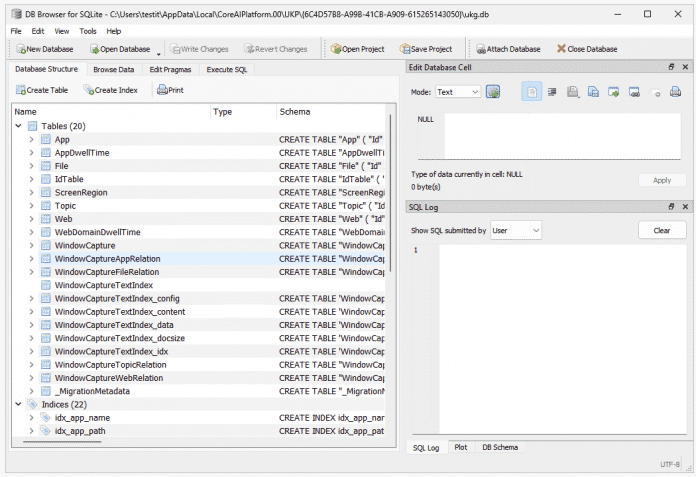Switch to the Execute SQL tab

[x=227, y=70]
